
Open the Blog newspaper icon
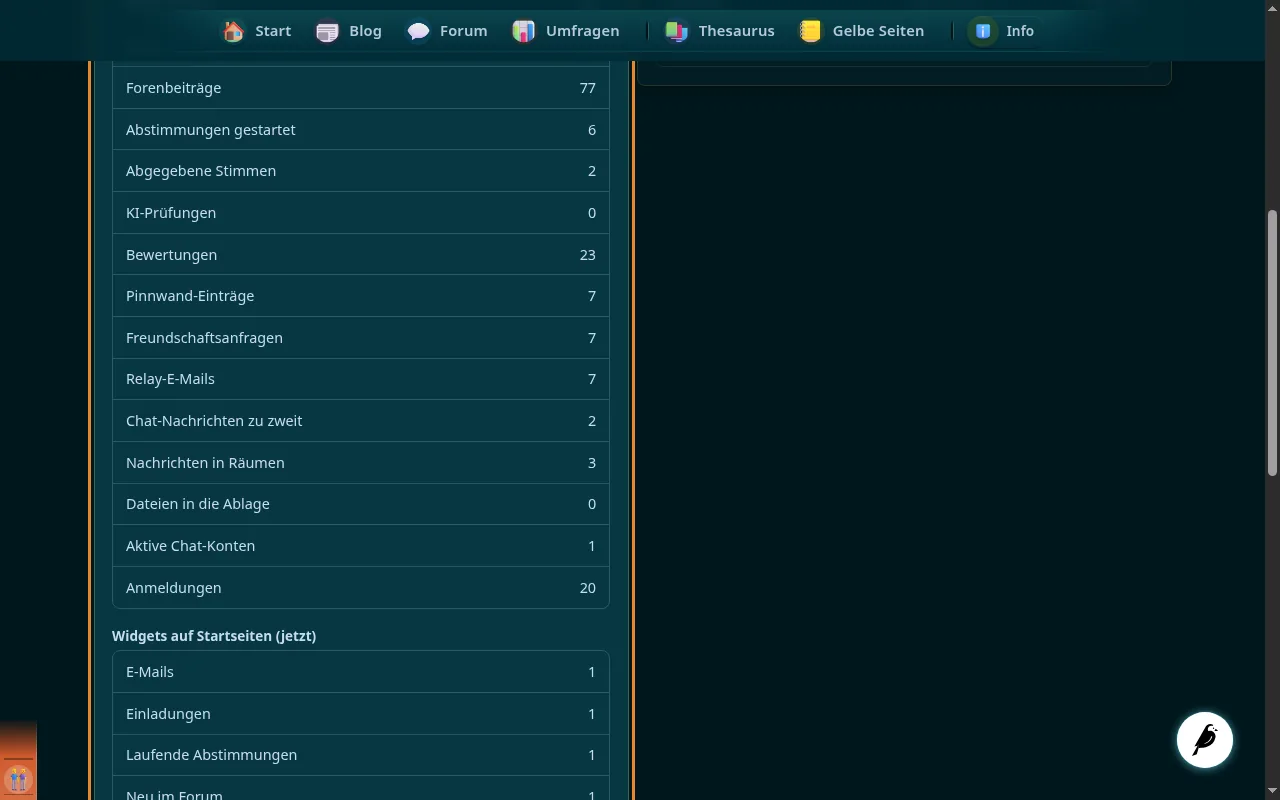tap(327, 31)
